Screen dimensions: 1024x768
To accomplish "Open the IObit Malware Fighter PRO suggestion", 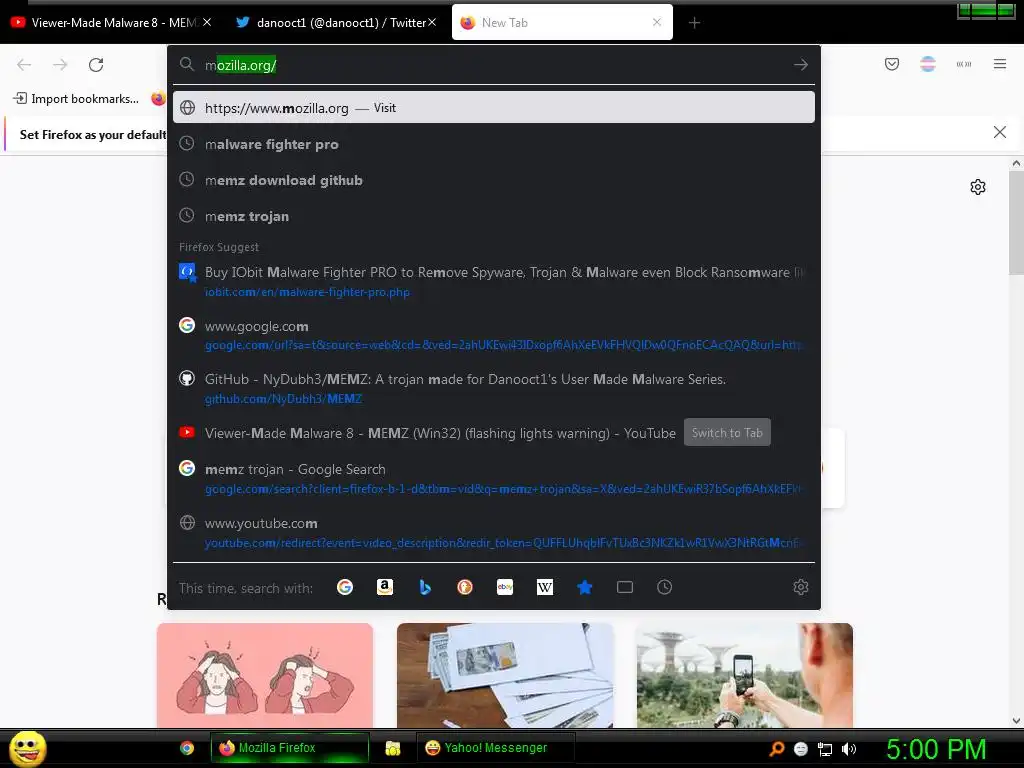I will 494,281.
